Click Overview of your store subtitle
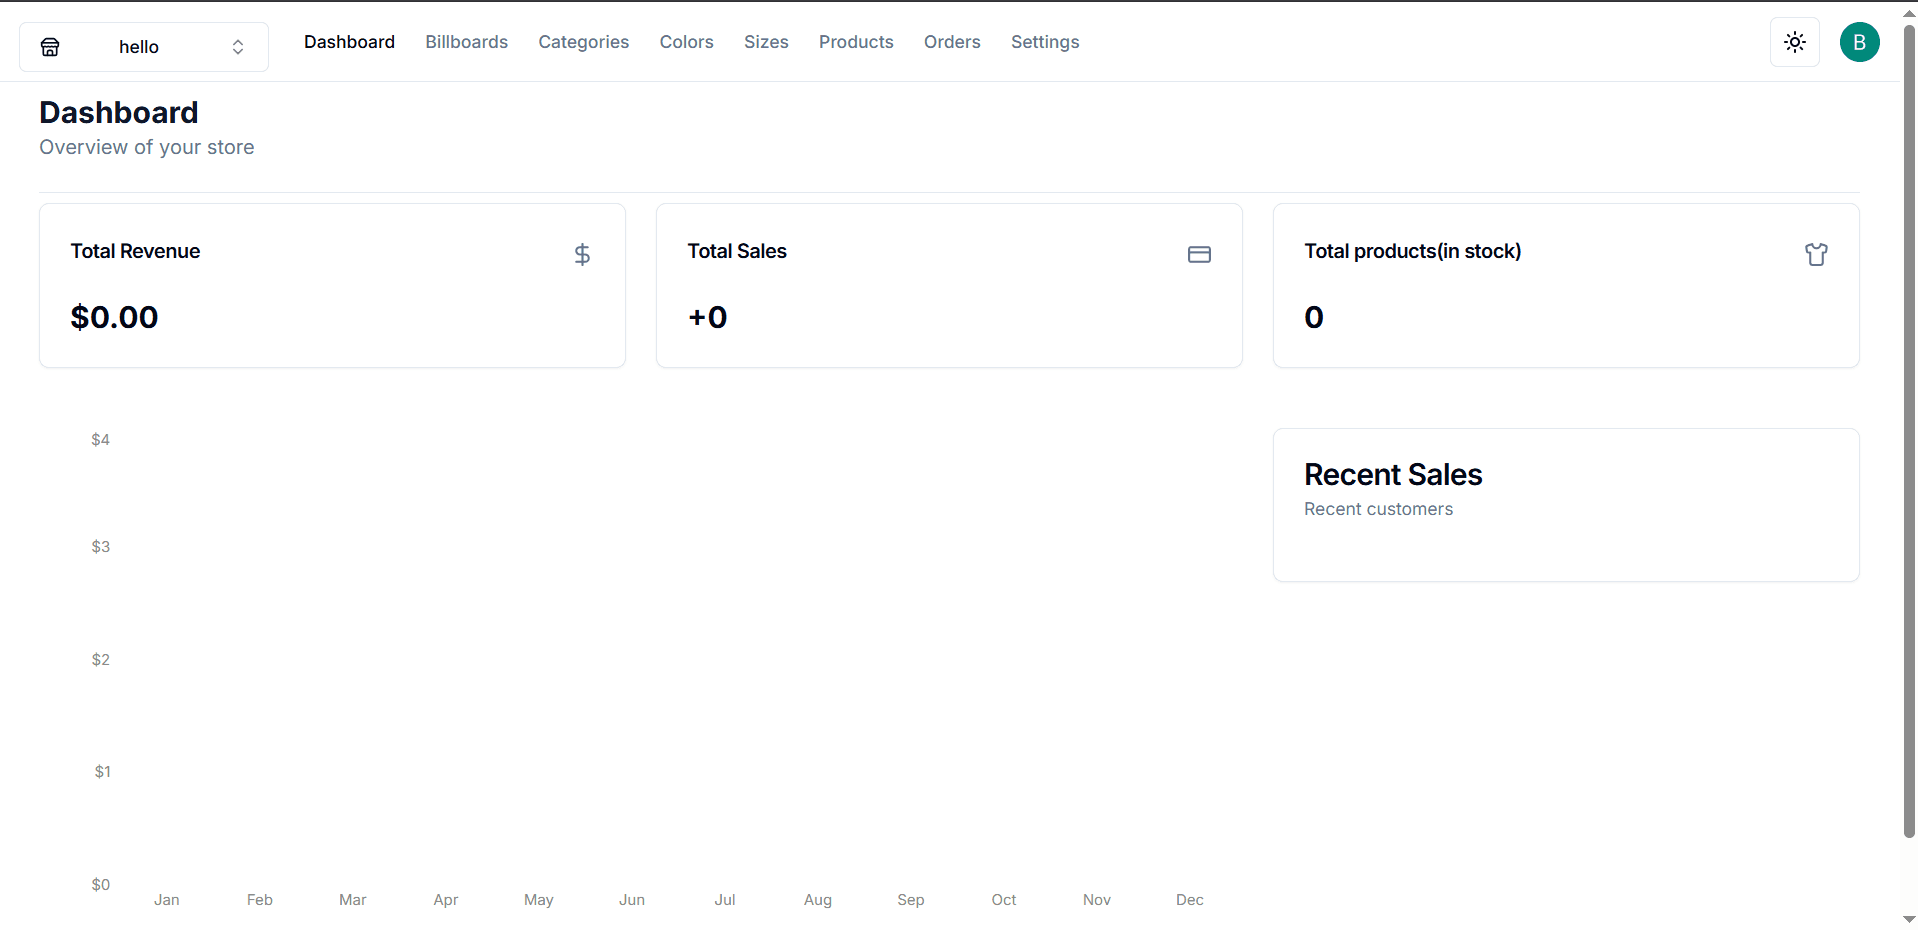The height and width of the screenshot is (930, 1918). point(147,147)
